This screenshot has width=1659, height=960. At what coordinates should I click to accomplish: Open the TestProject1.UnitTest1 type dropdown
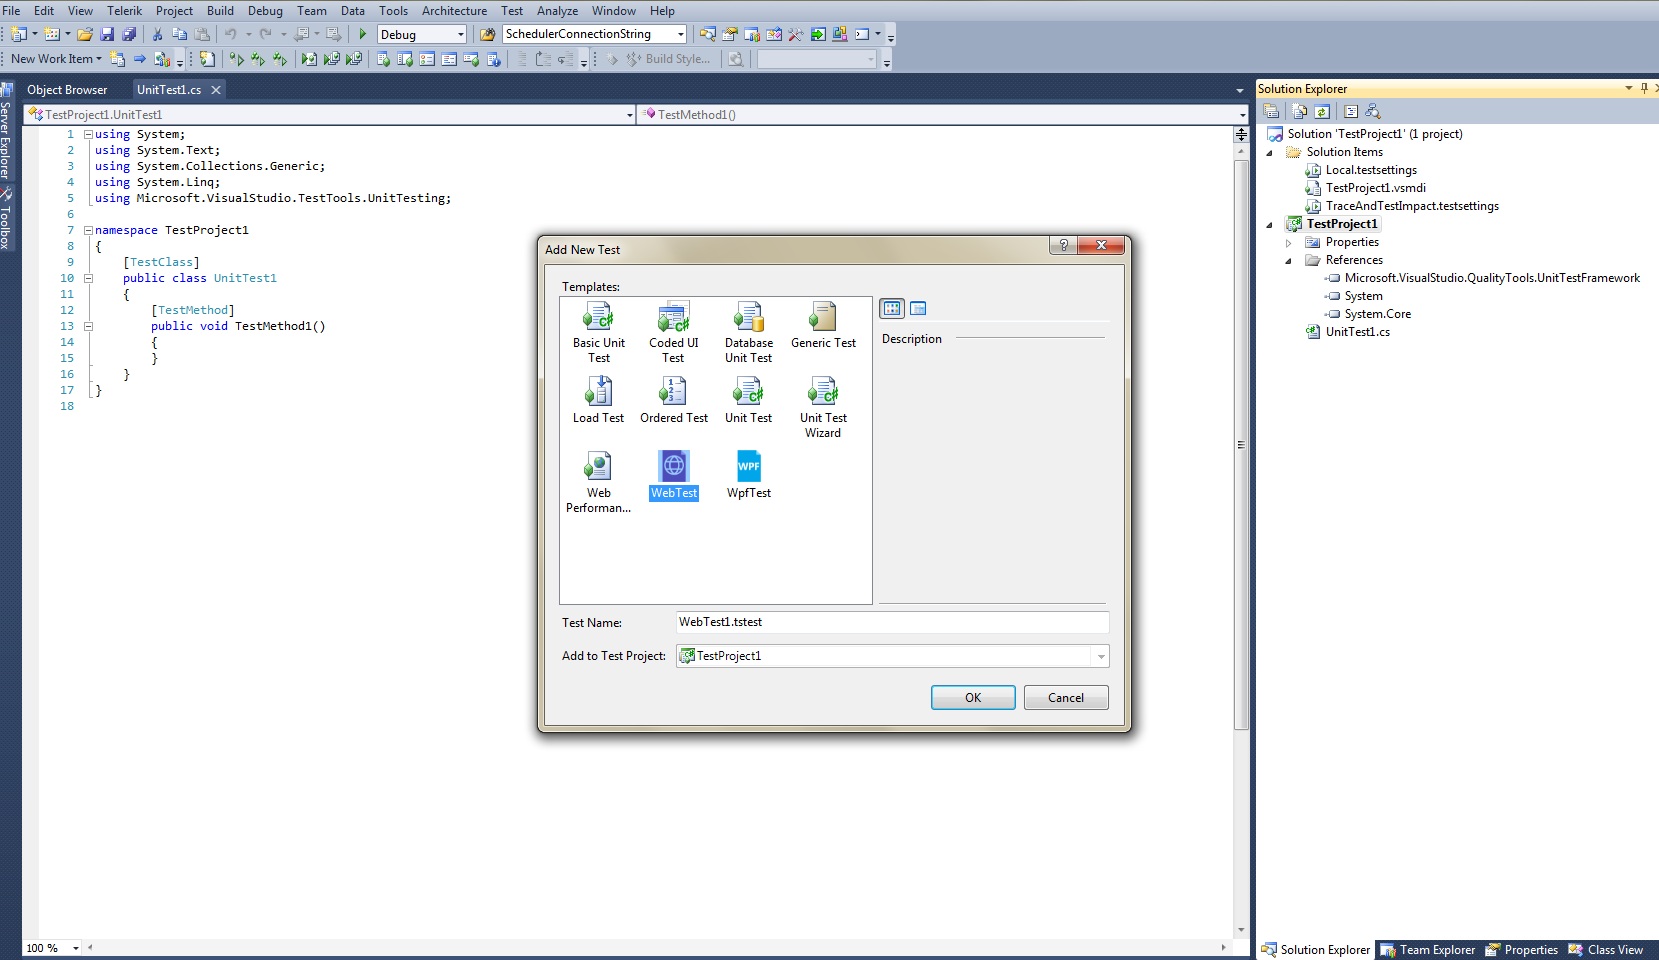tap(630, 115)
